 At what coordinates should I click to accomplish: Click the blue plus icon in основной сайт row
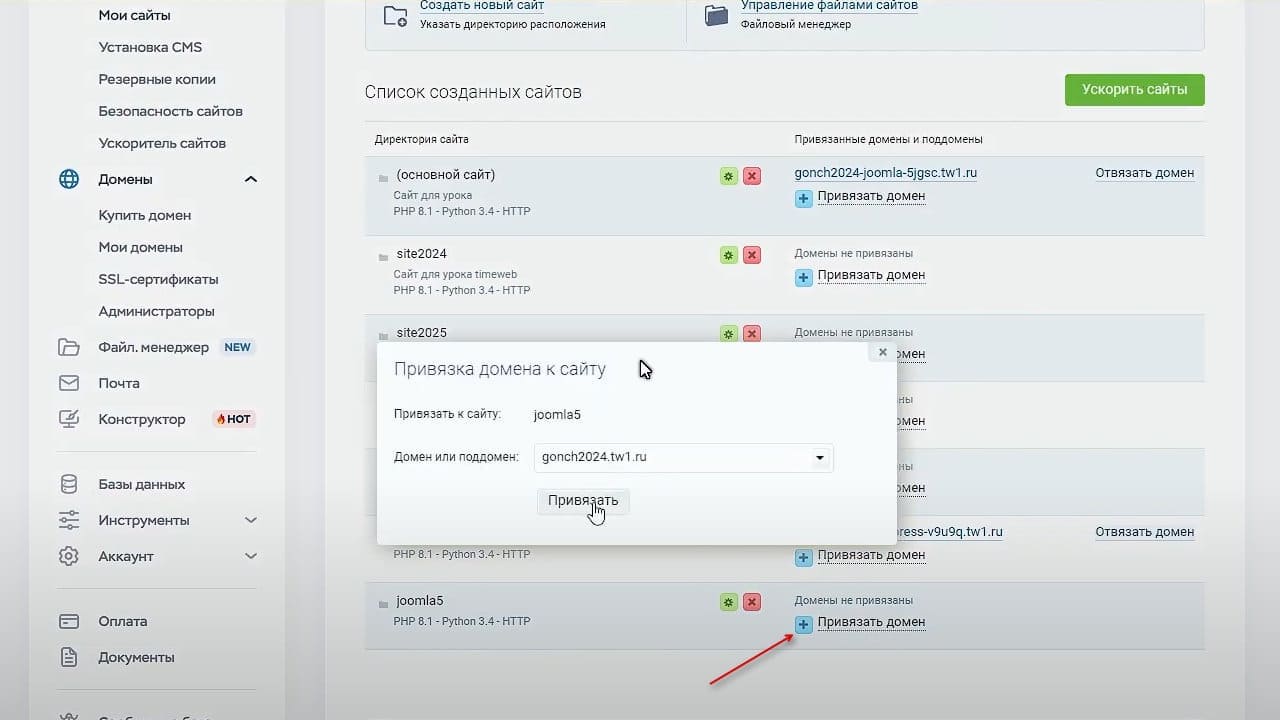coord(804,198)
